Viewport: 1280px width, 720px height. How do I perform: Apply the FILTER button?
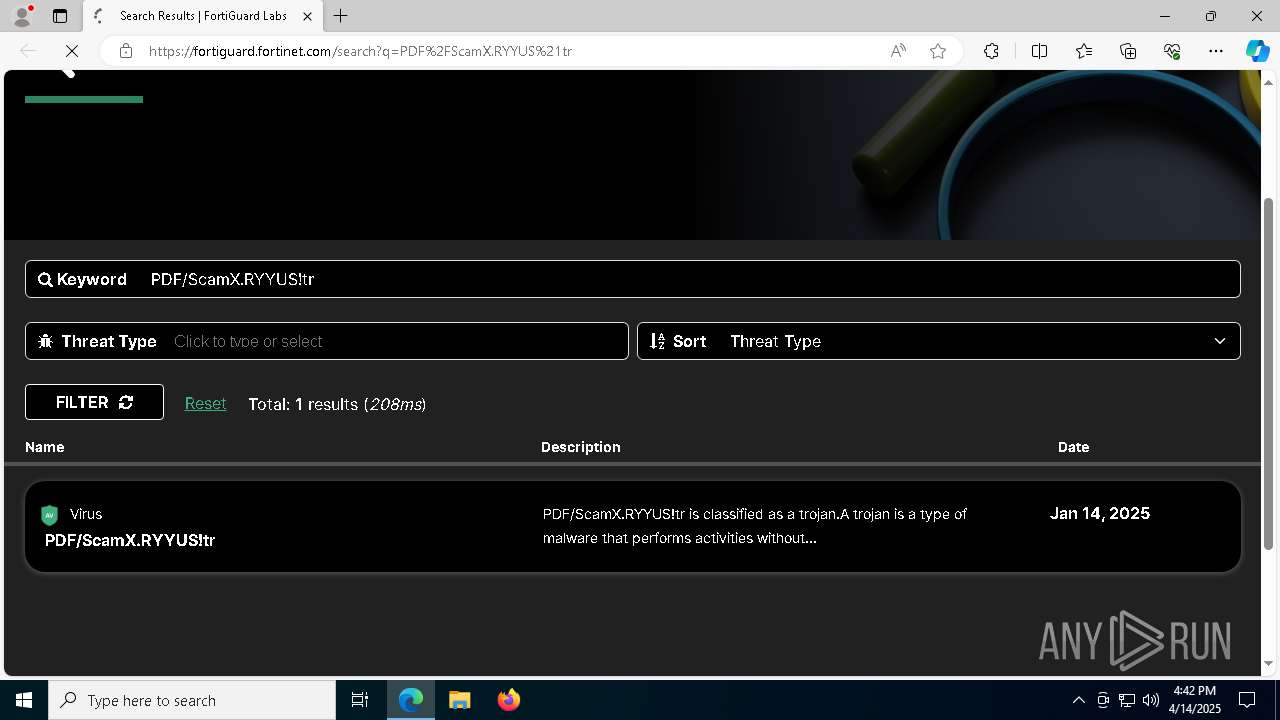[94, 402]
